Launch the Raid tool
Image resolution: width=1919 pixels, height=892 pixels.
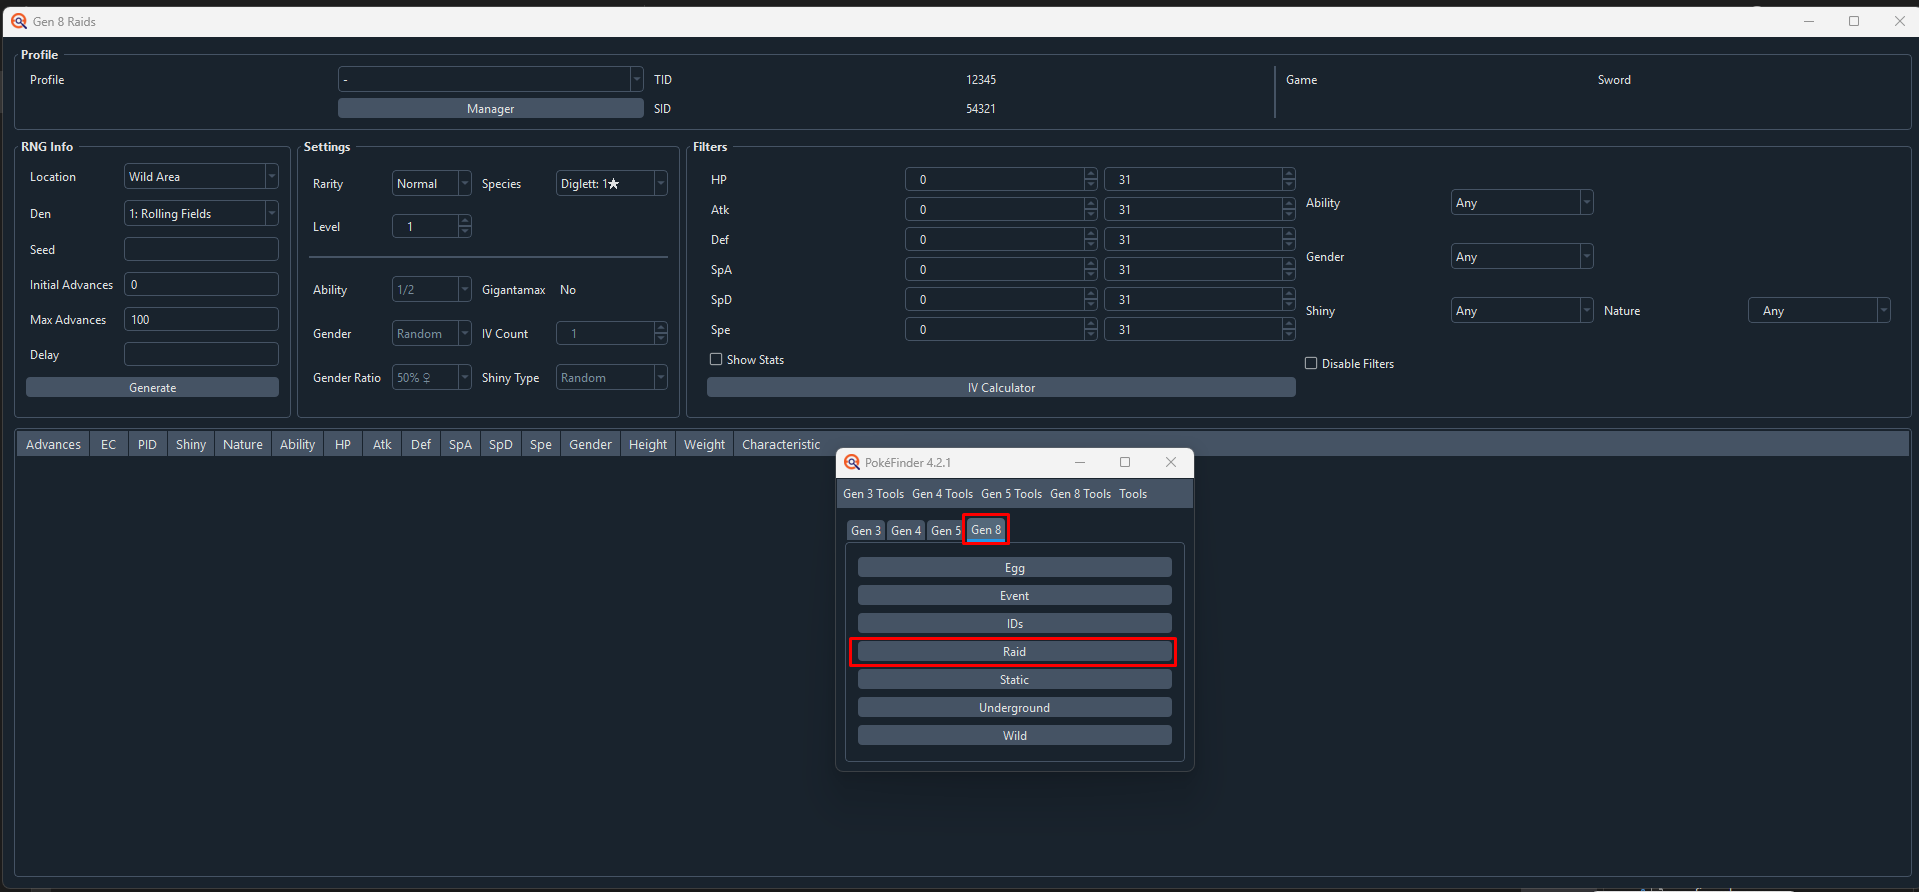click(x=1014, y=651)
